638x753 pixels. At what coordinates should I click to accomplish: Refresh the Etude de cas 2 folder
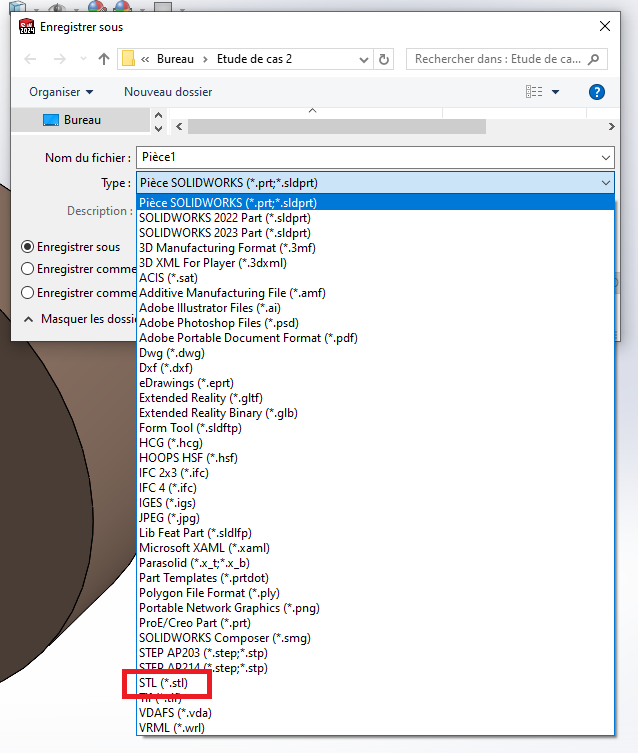pyautogui.click(x=384, y=59)
